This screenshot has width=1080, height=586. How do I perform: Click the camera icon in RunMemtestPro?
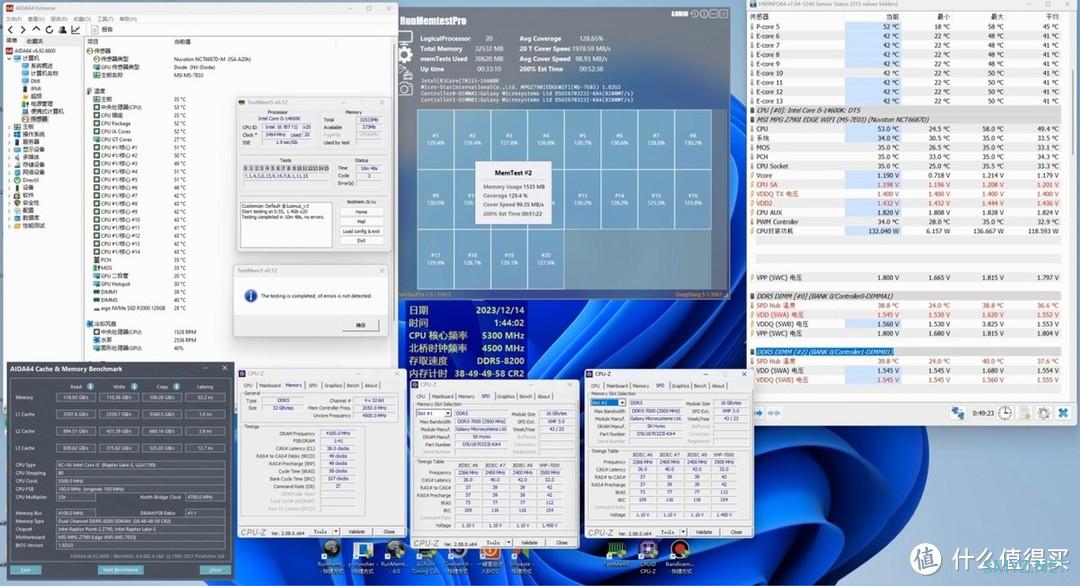pos(406,87)
